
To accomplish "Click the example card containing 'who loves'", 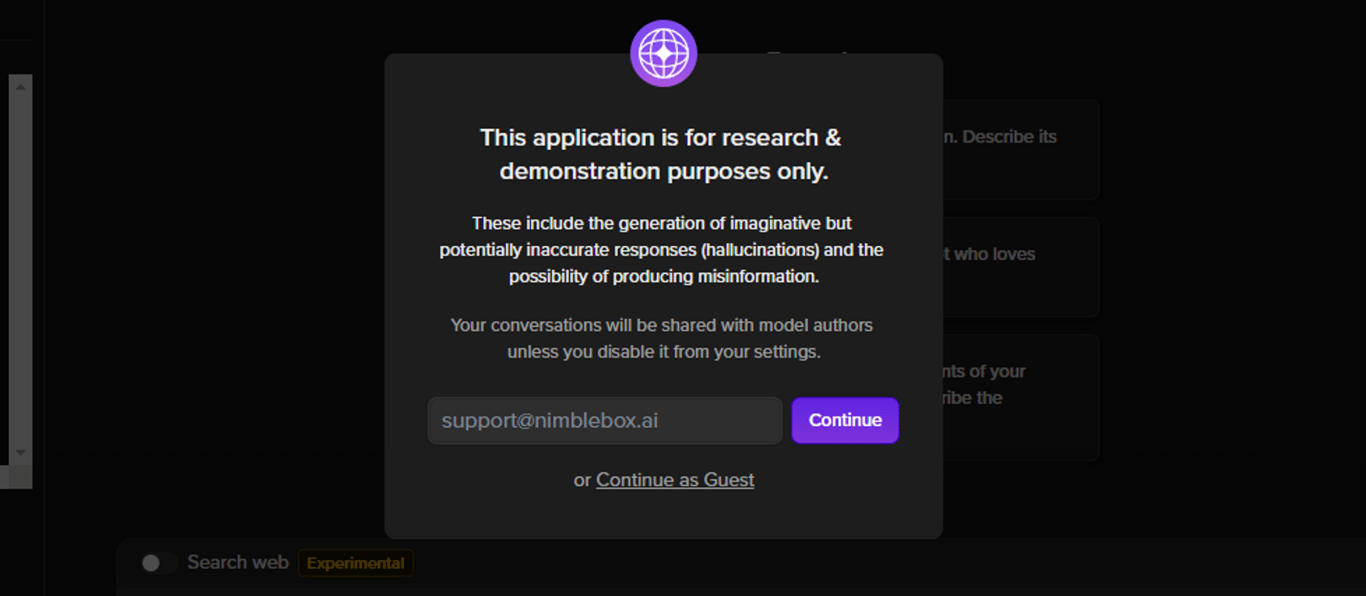I will pos(1020,267).
